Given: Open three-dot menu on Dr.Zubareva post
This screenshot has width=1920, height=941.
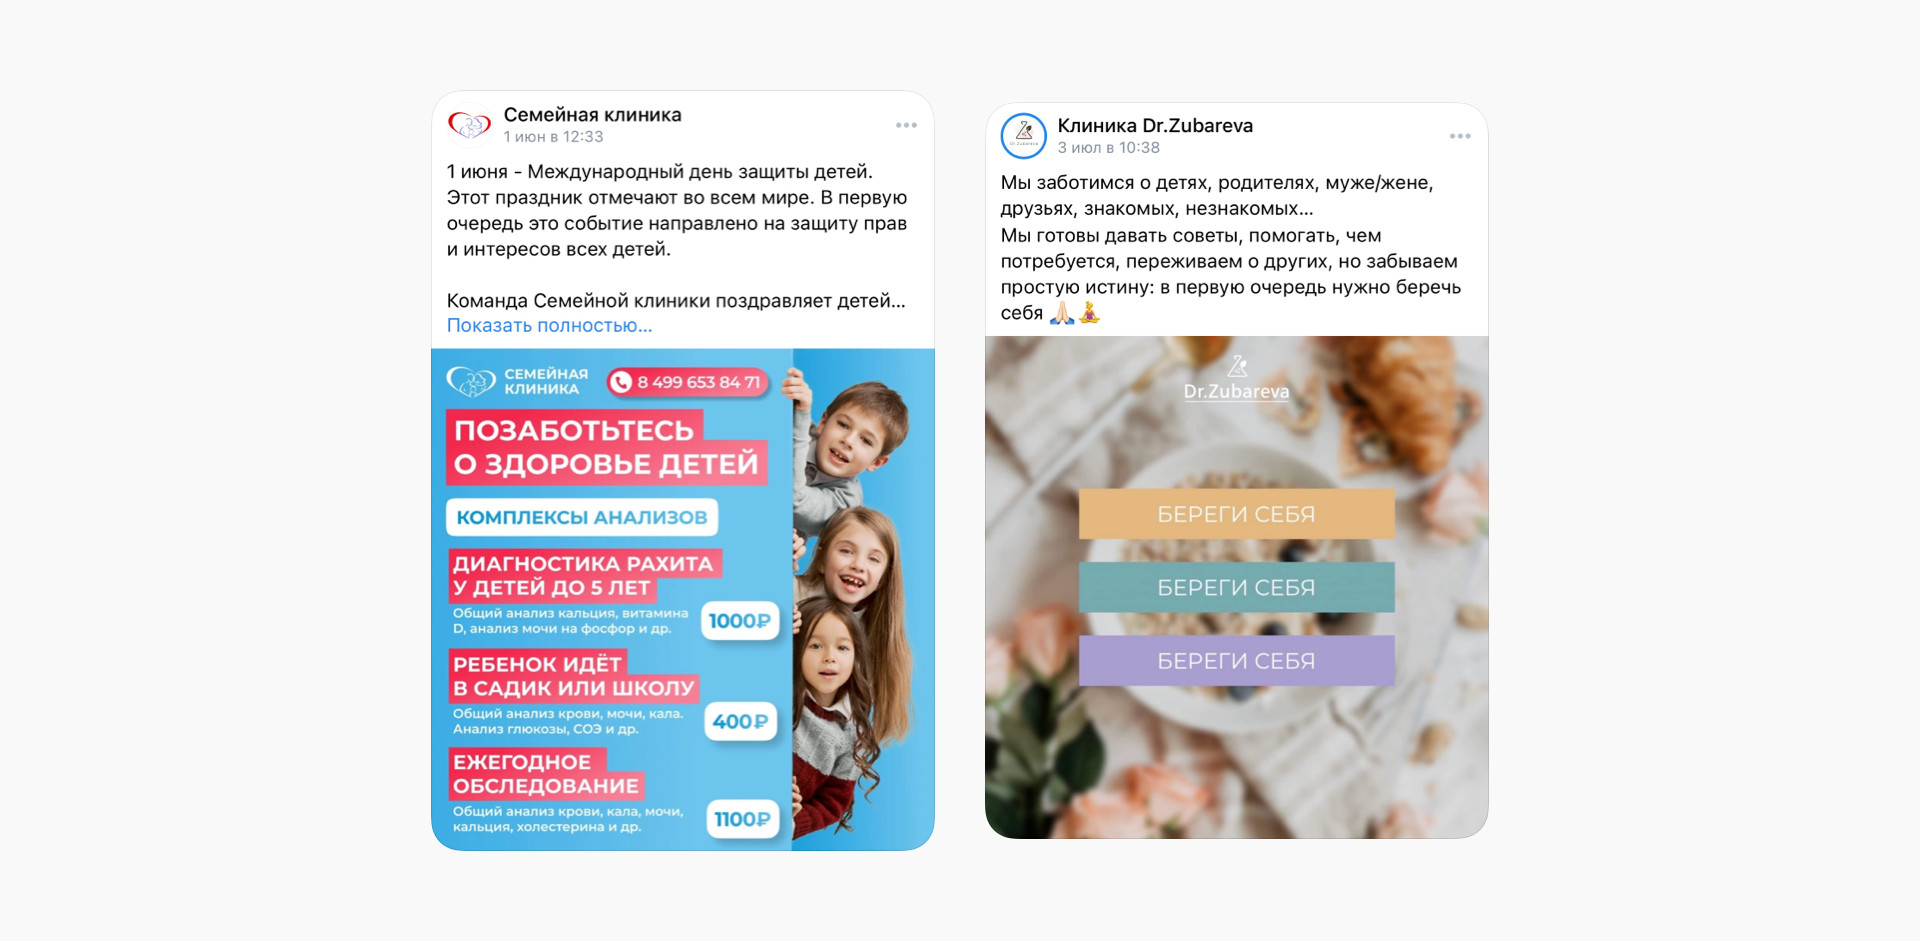Looking at the screenshot, I should tap(1460, 136).
